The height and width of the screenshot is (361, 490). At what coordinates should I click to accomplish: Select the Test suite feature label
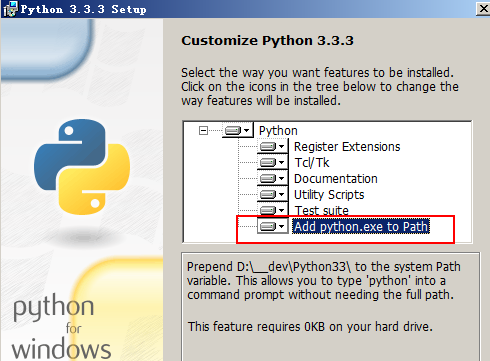pyautogui.click(x=322, y=210)
